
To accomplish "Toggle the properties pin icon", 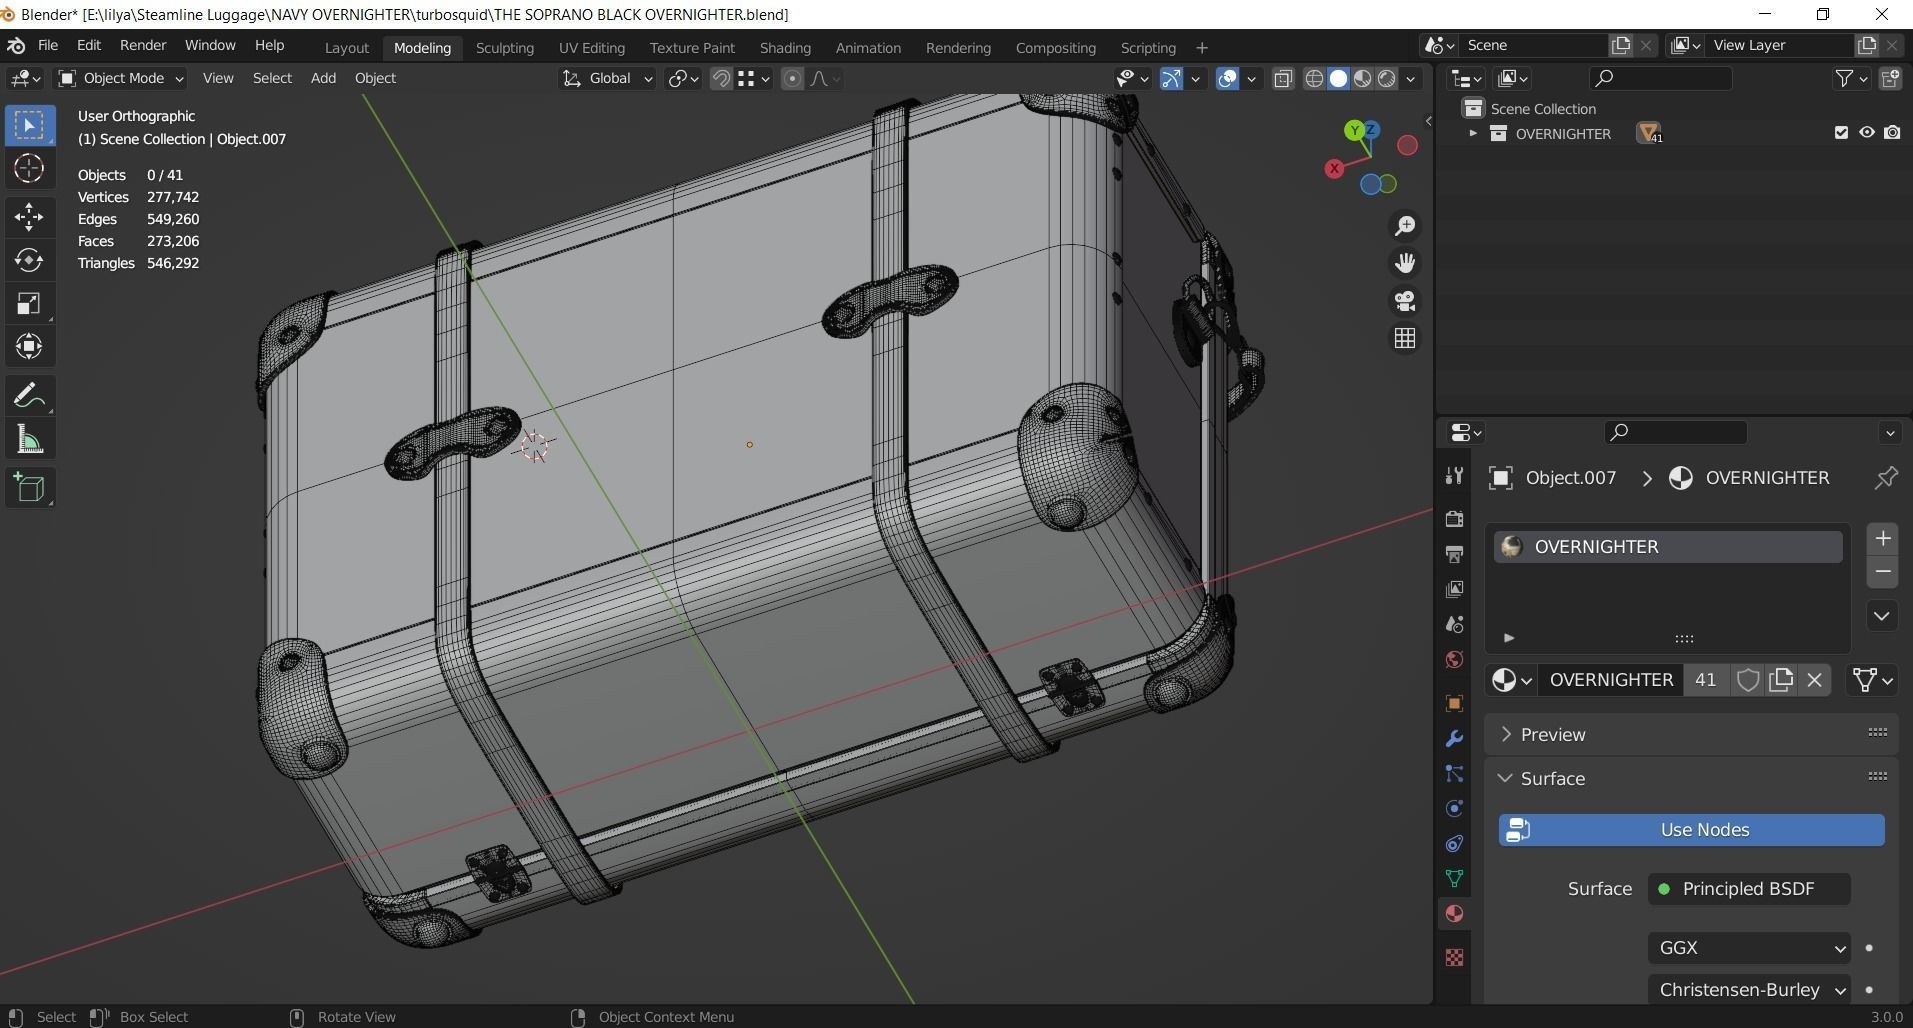I will click(x=1886, y=478).
